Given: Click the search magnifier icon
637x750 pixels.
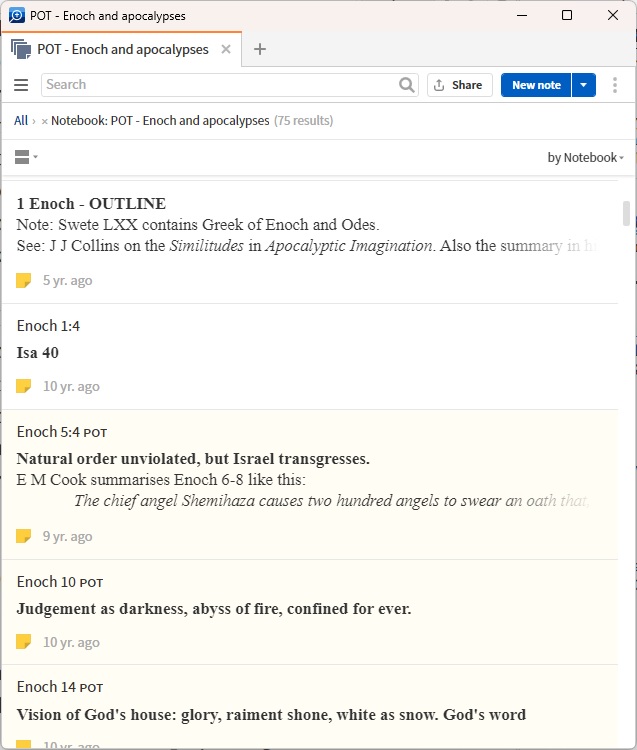Looking at the screenshot, I should [406, 85].
